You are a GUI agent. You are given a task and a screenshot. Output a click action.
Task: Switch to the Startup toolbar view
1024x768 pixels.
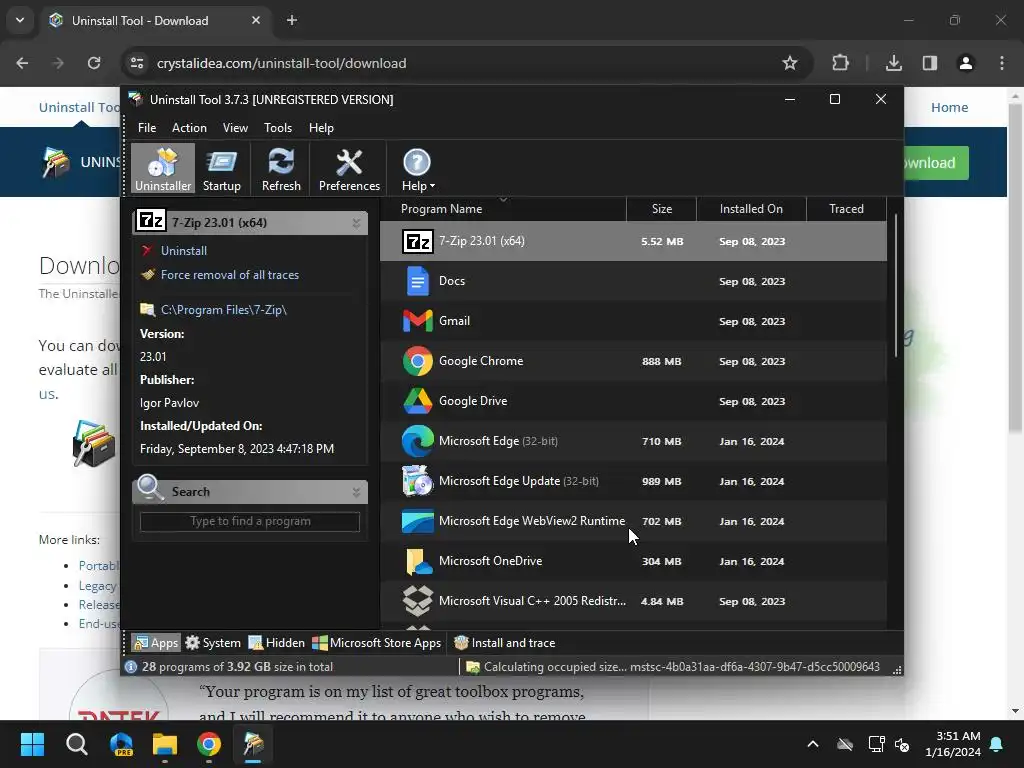click(221, 169)
